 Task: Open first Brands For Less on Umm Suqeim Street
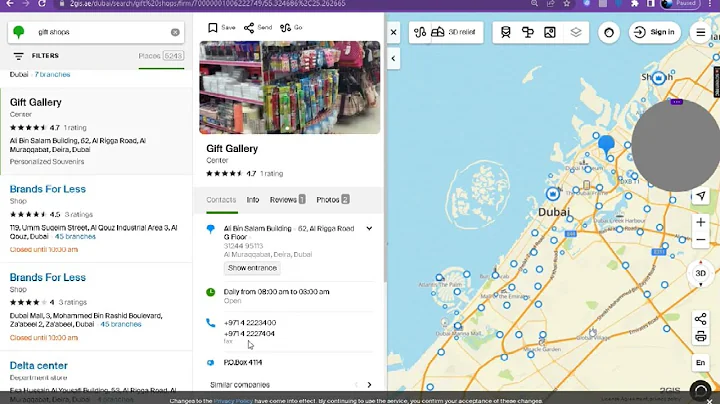pyautogui.click(x=48, y=189)
